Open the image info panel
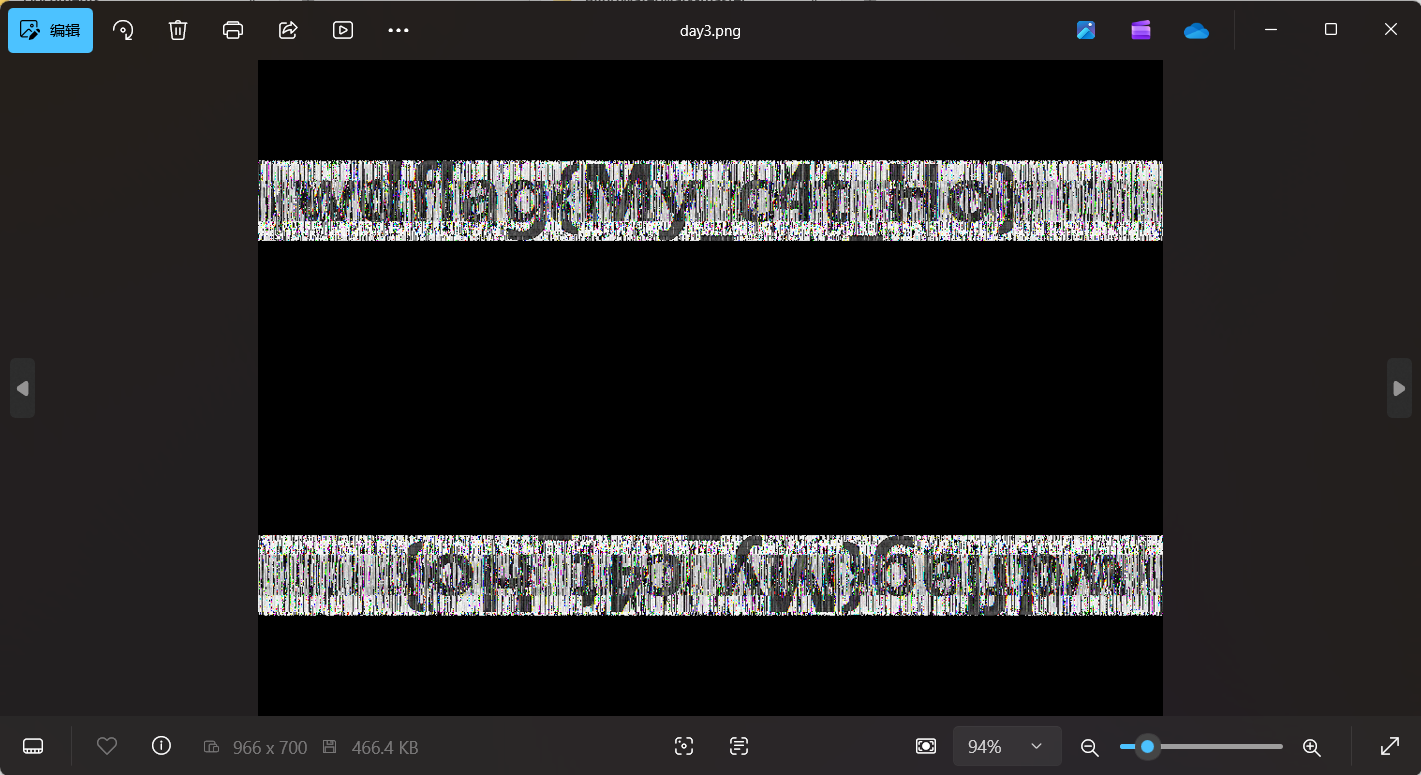The image size is (1421, 775). pyautogui.click(x=161, y=746)
